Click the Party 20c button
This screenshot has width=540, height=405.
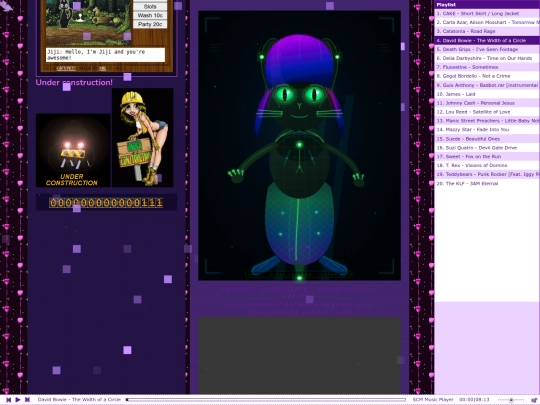click(x=150, y=24)
